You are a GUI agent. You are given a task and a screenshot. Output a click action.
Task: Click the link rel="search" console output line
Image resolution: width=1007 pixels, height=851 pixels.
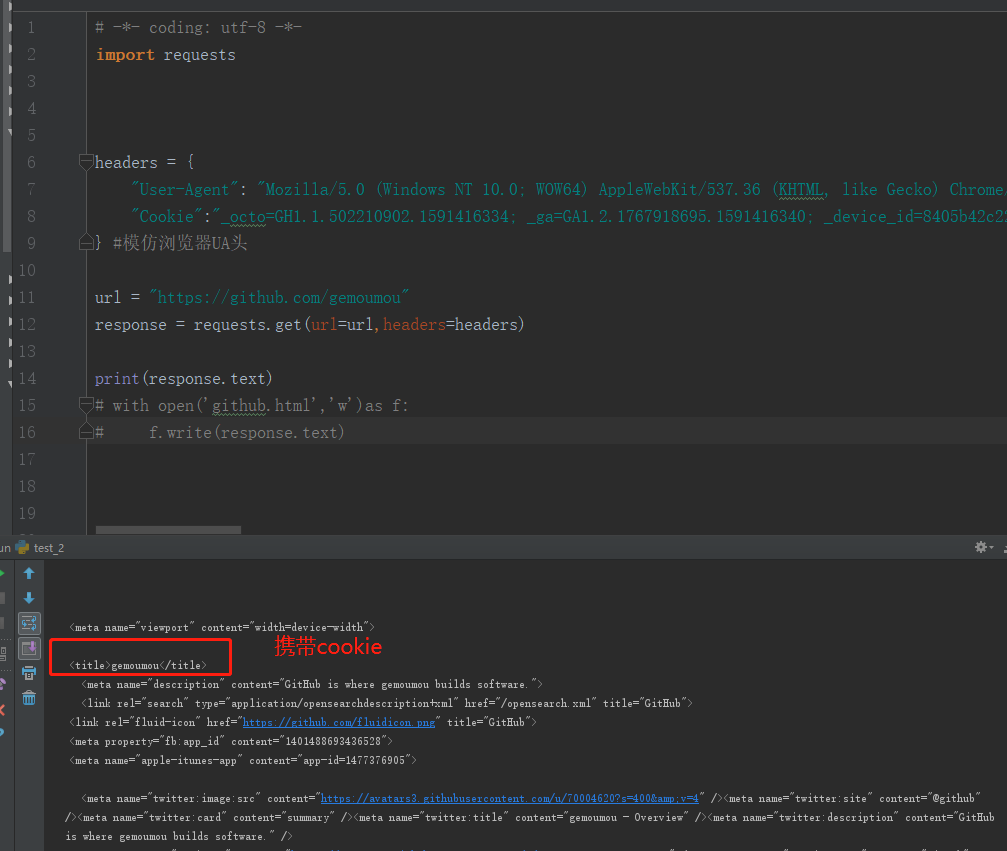pos(387,703)
